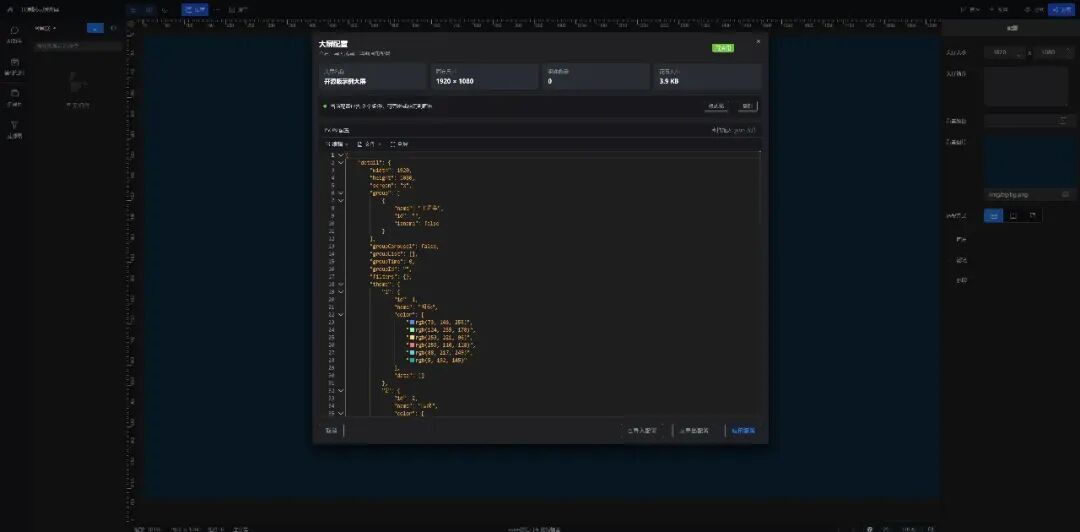
Task: Click the yellow color swatch on line 25
Action: [x=412, y=337]
